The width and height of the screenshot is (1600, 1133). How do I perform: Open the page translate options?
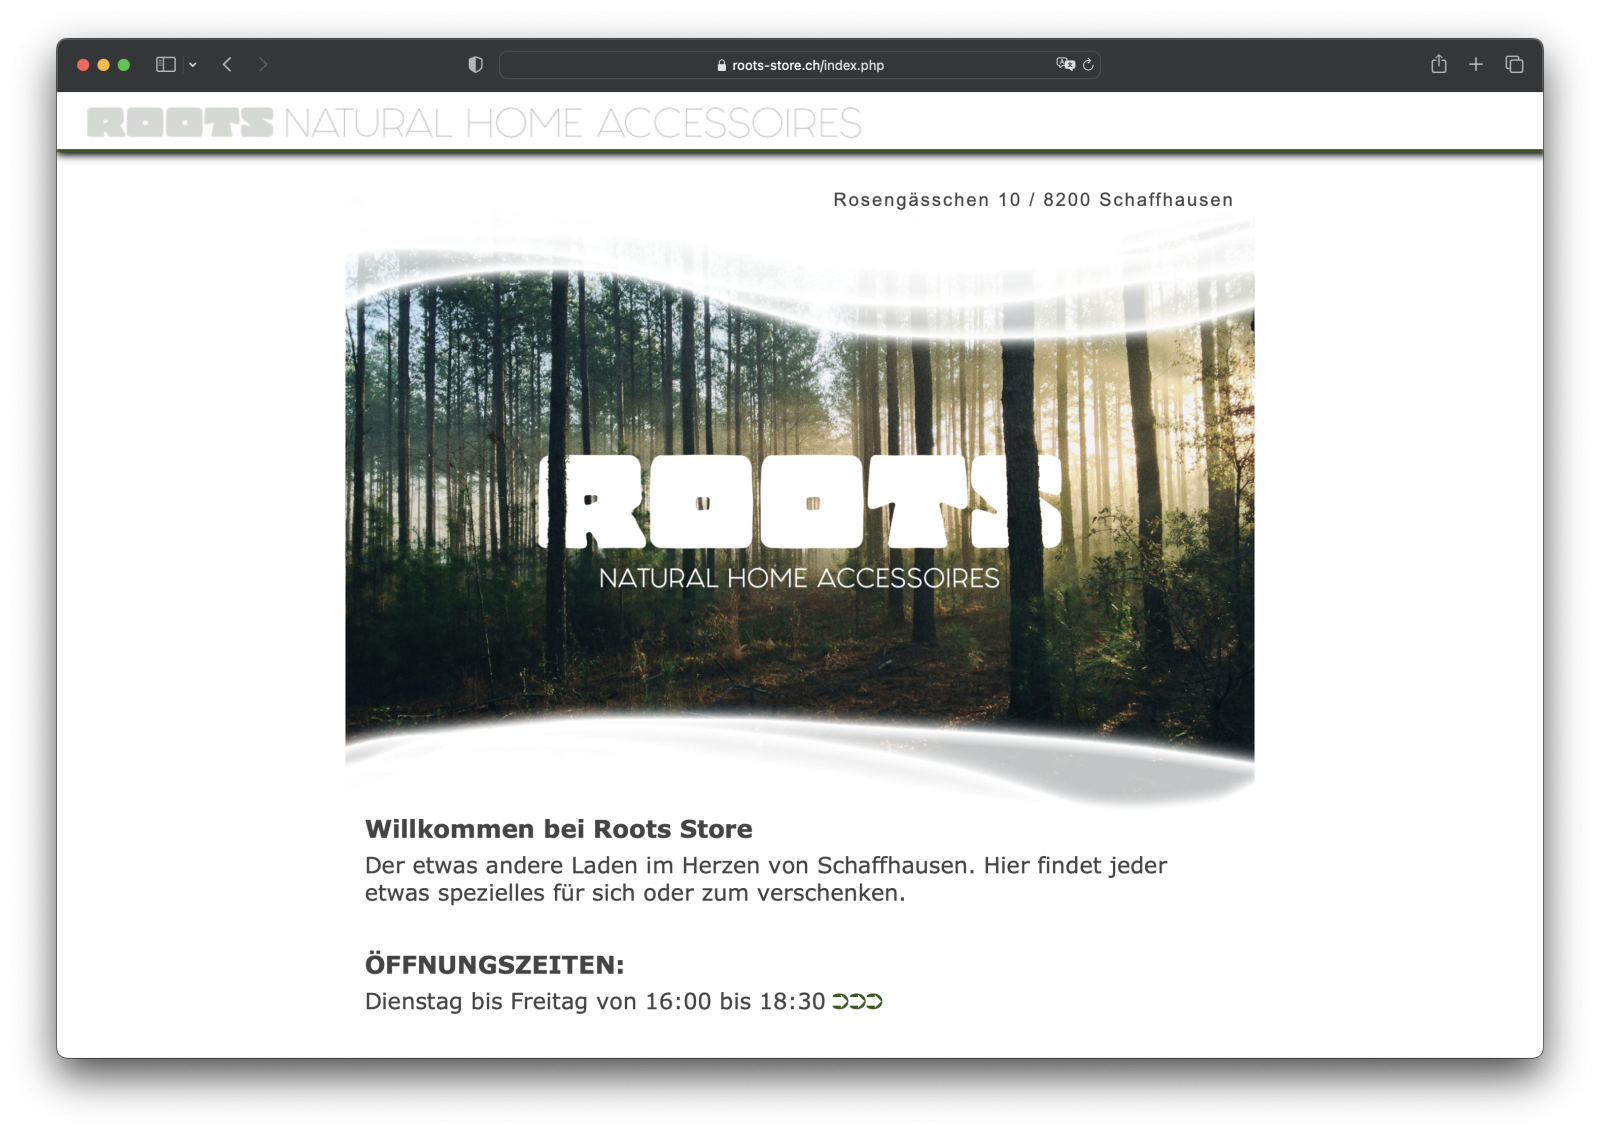pos(1065,65)
